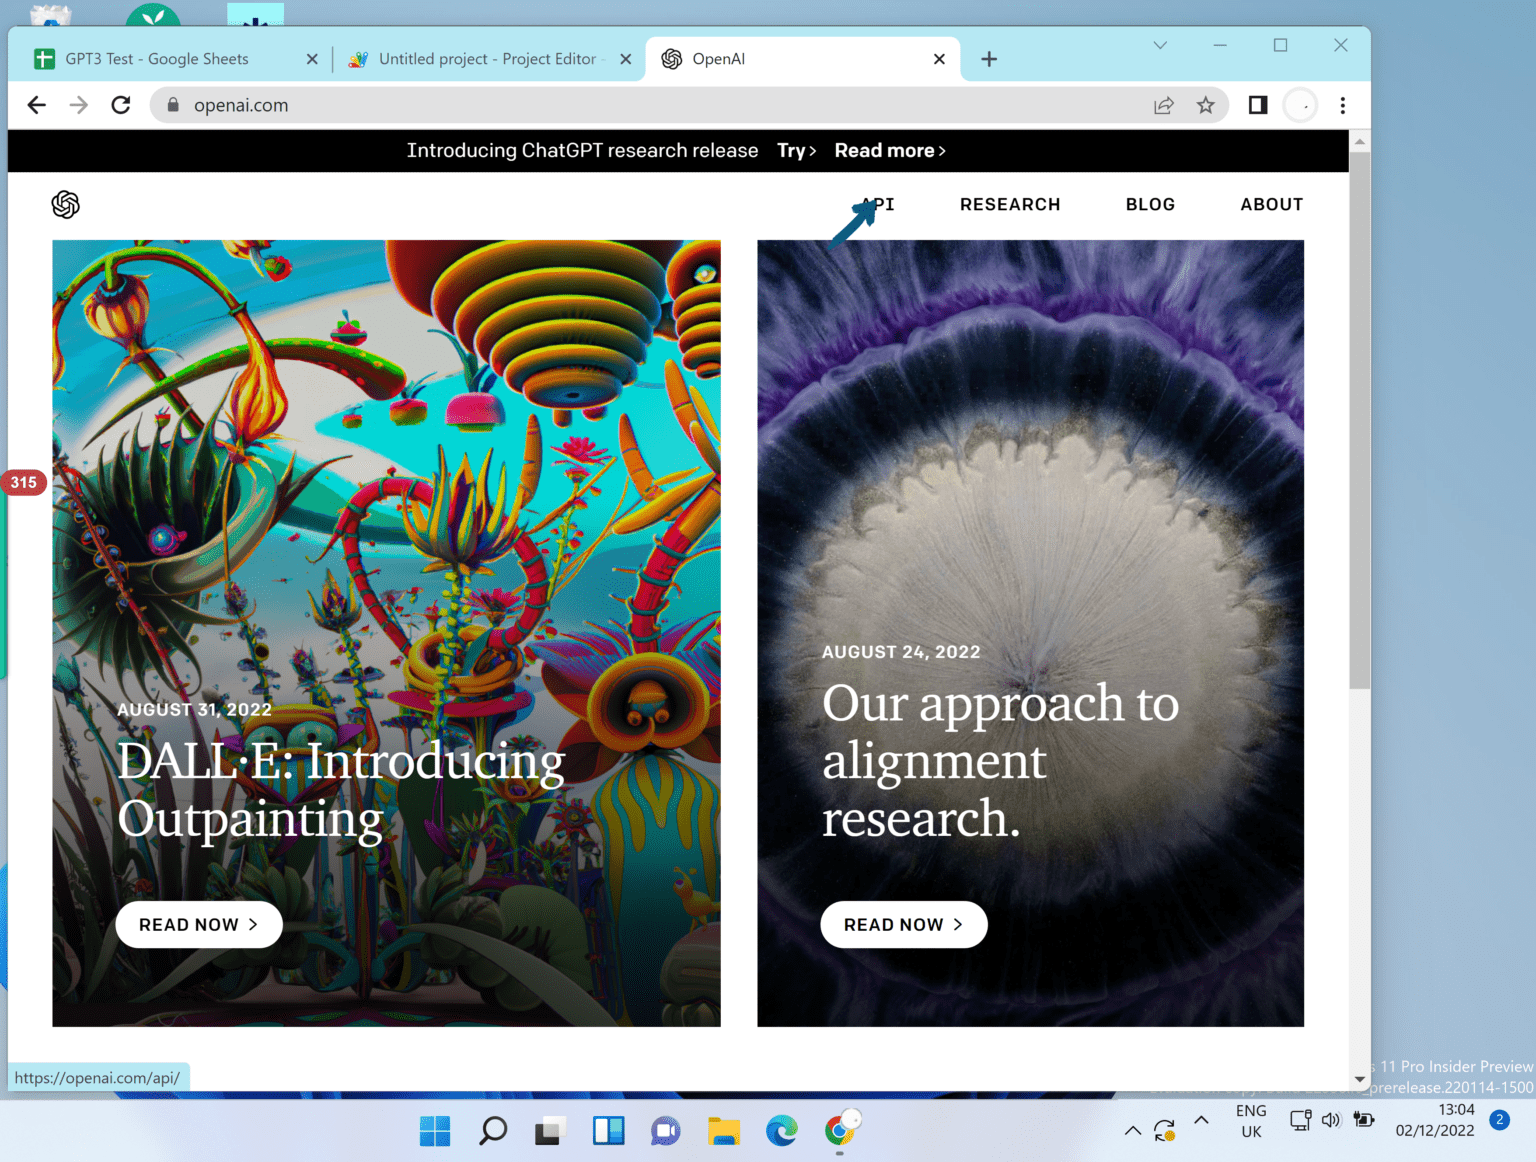The image size is (1536, 1162).
Task: Mute audio via the speaker tray icon
Action: 1330,1120
